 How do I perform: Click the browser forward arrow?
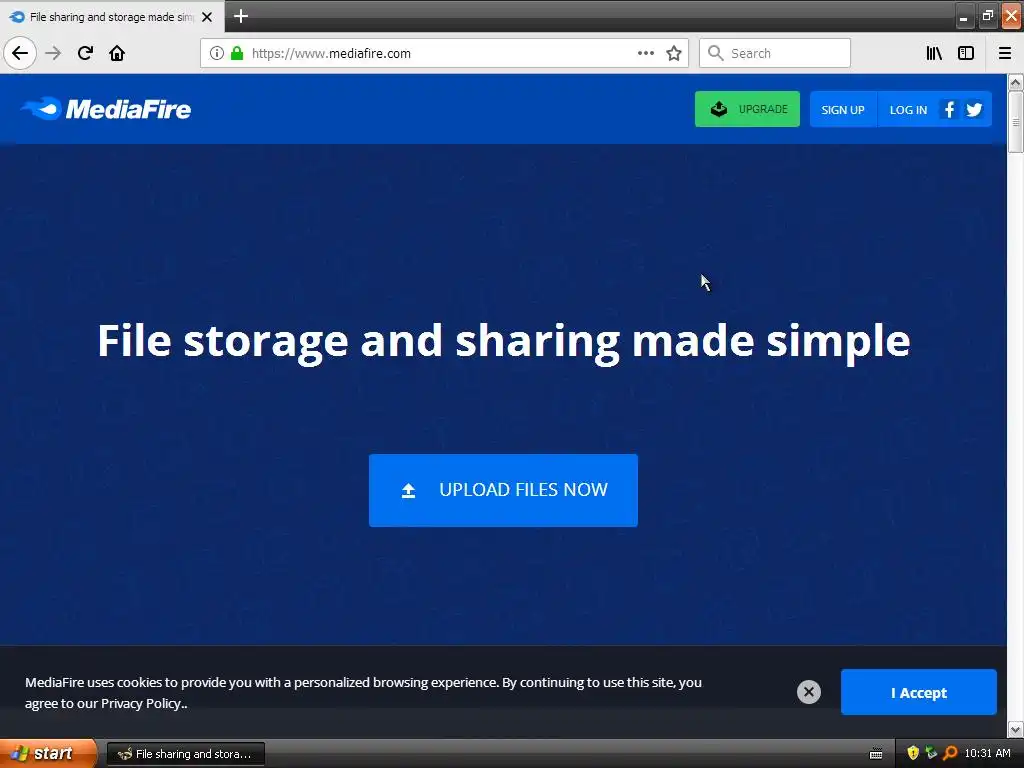[53, 53]
